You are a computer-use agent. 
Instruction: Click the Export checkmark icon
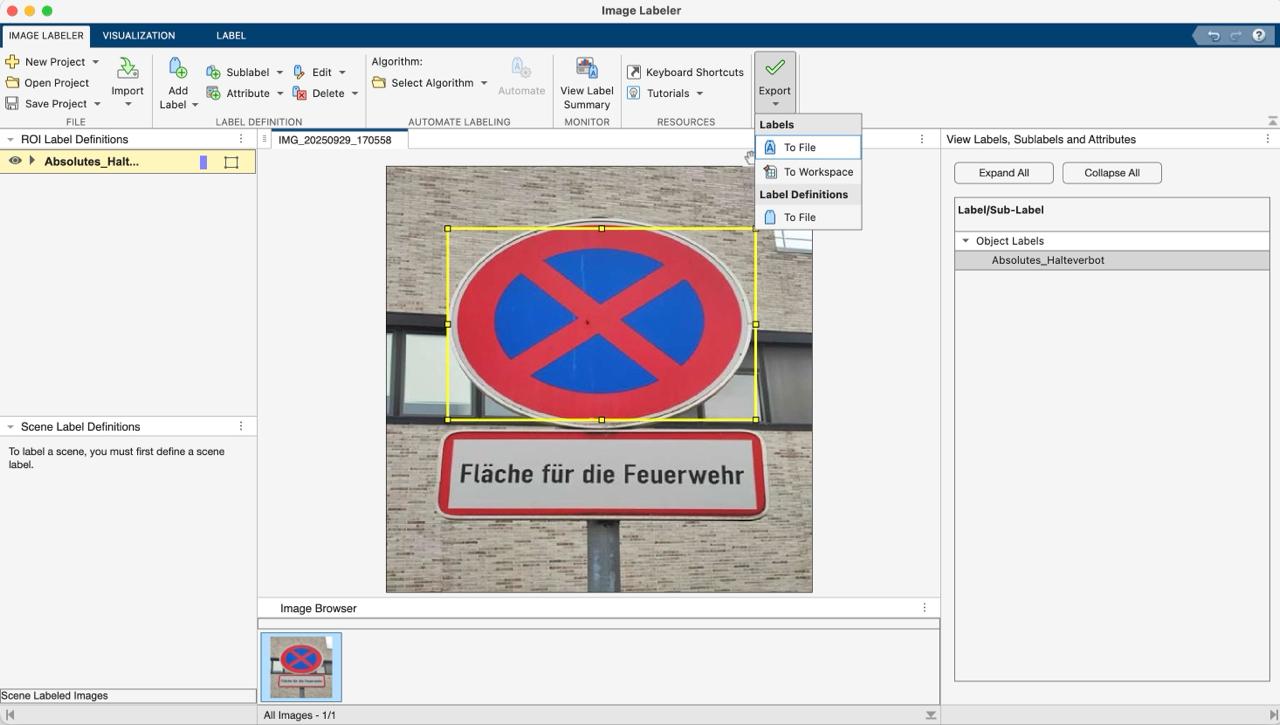click(775, 68)
